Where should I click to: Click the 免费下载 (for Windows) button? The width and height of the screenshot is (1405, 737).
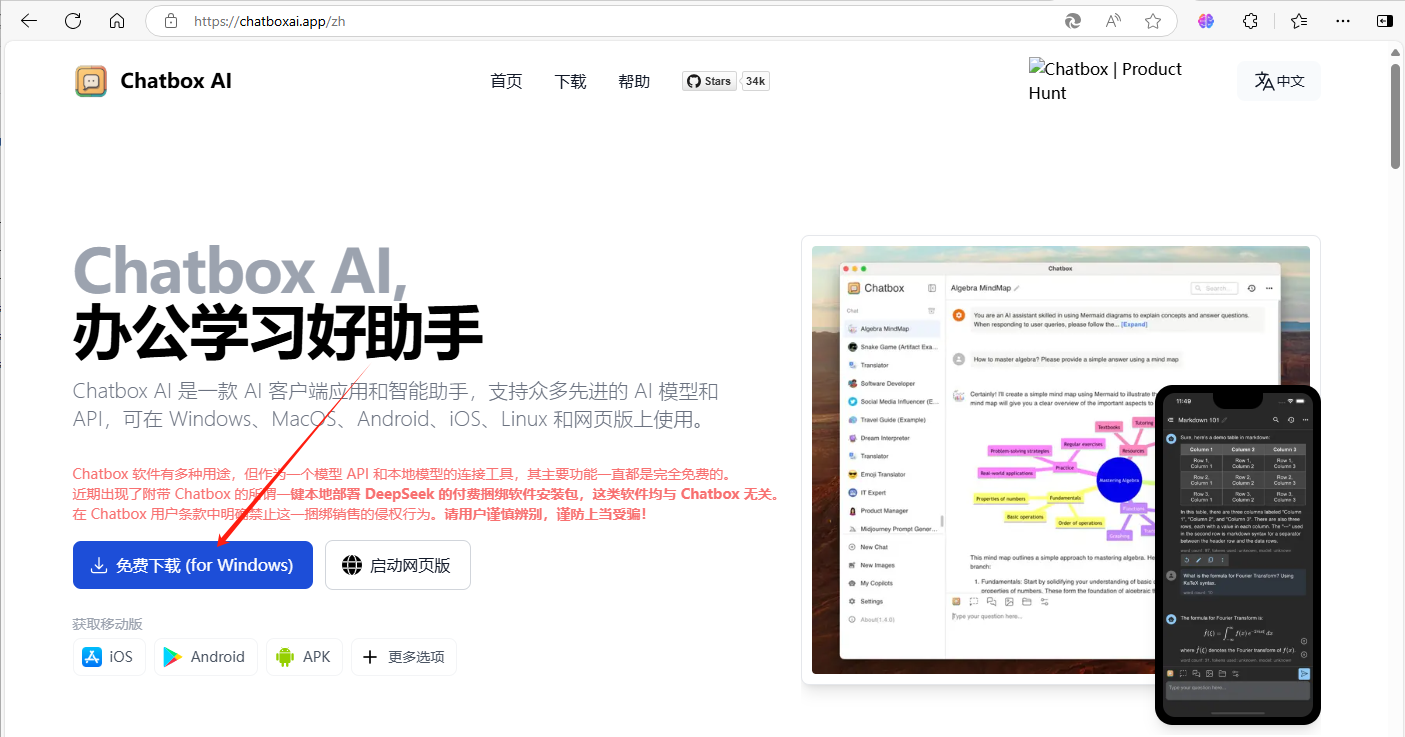tap(193, 565)
